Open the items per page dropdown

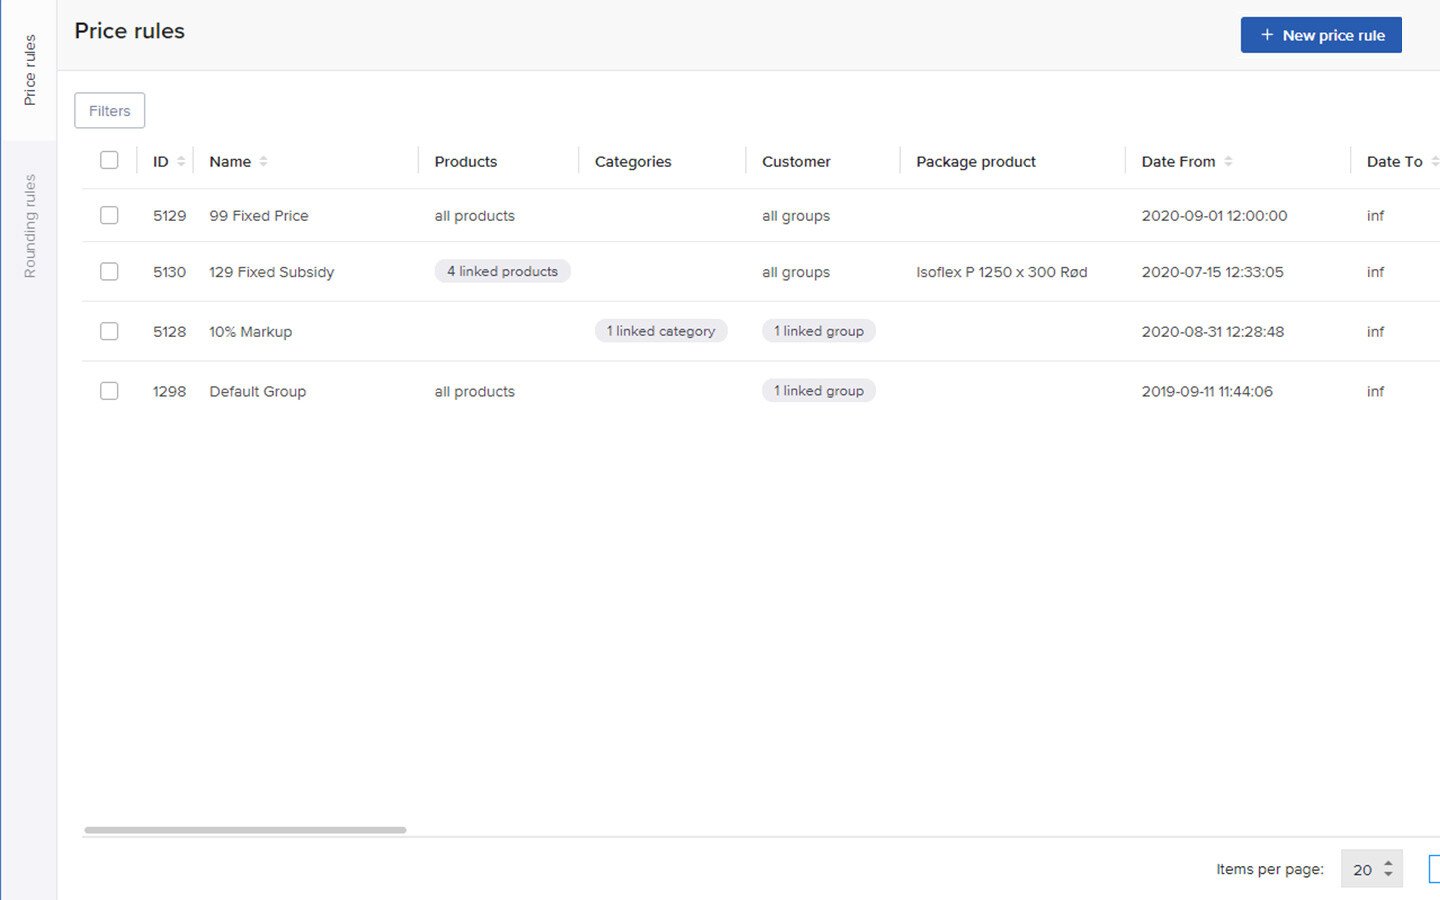pyautogui.click(x=1371, y=869)
